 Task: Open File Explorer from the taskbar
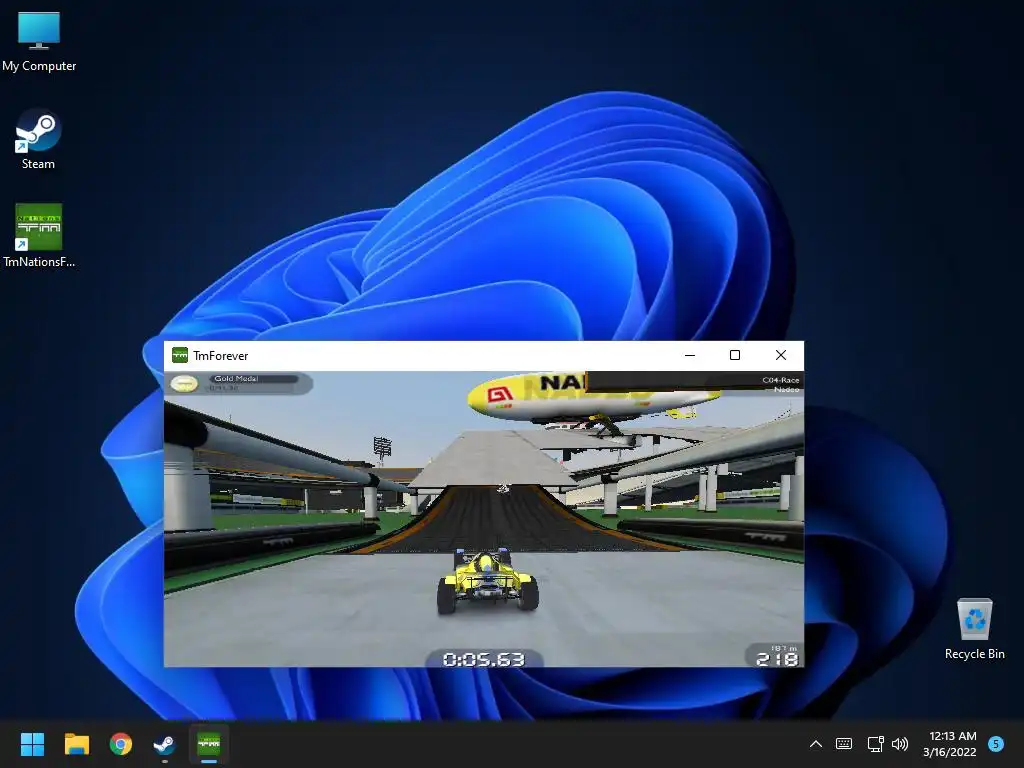(76, 744)
